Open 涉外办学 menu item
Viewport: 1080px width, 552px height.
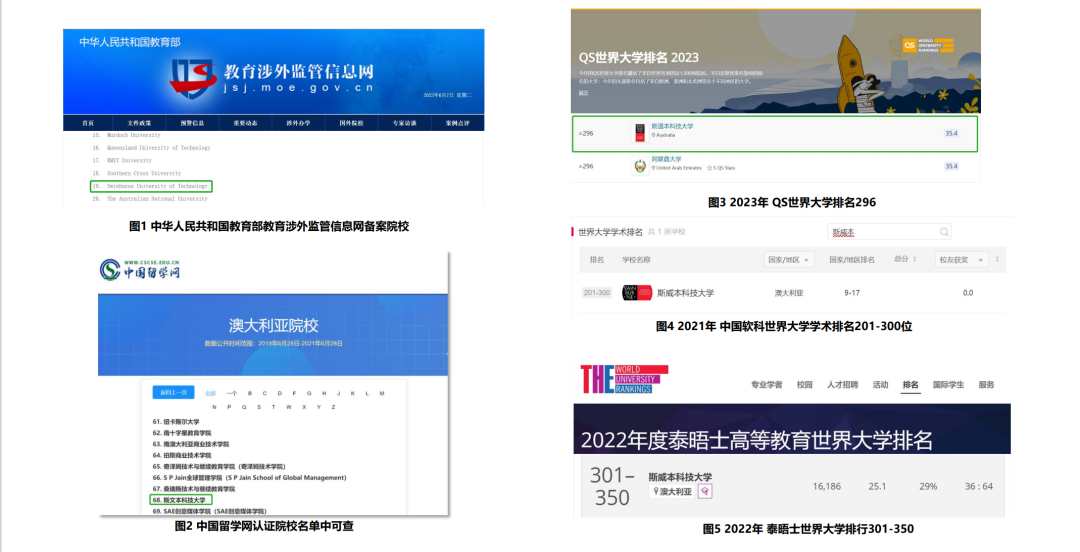(298, 123)
